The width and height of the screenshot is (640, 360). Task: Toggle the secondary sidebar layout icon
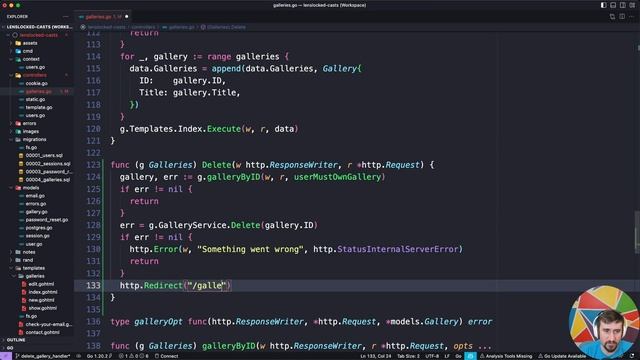(x=622, y=5)
